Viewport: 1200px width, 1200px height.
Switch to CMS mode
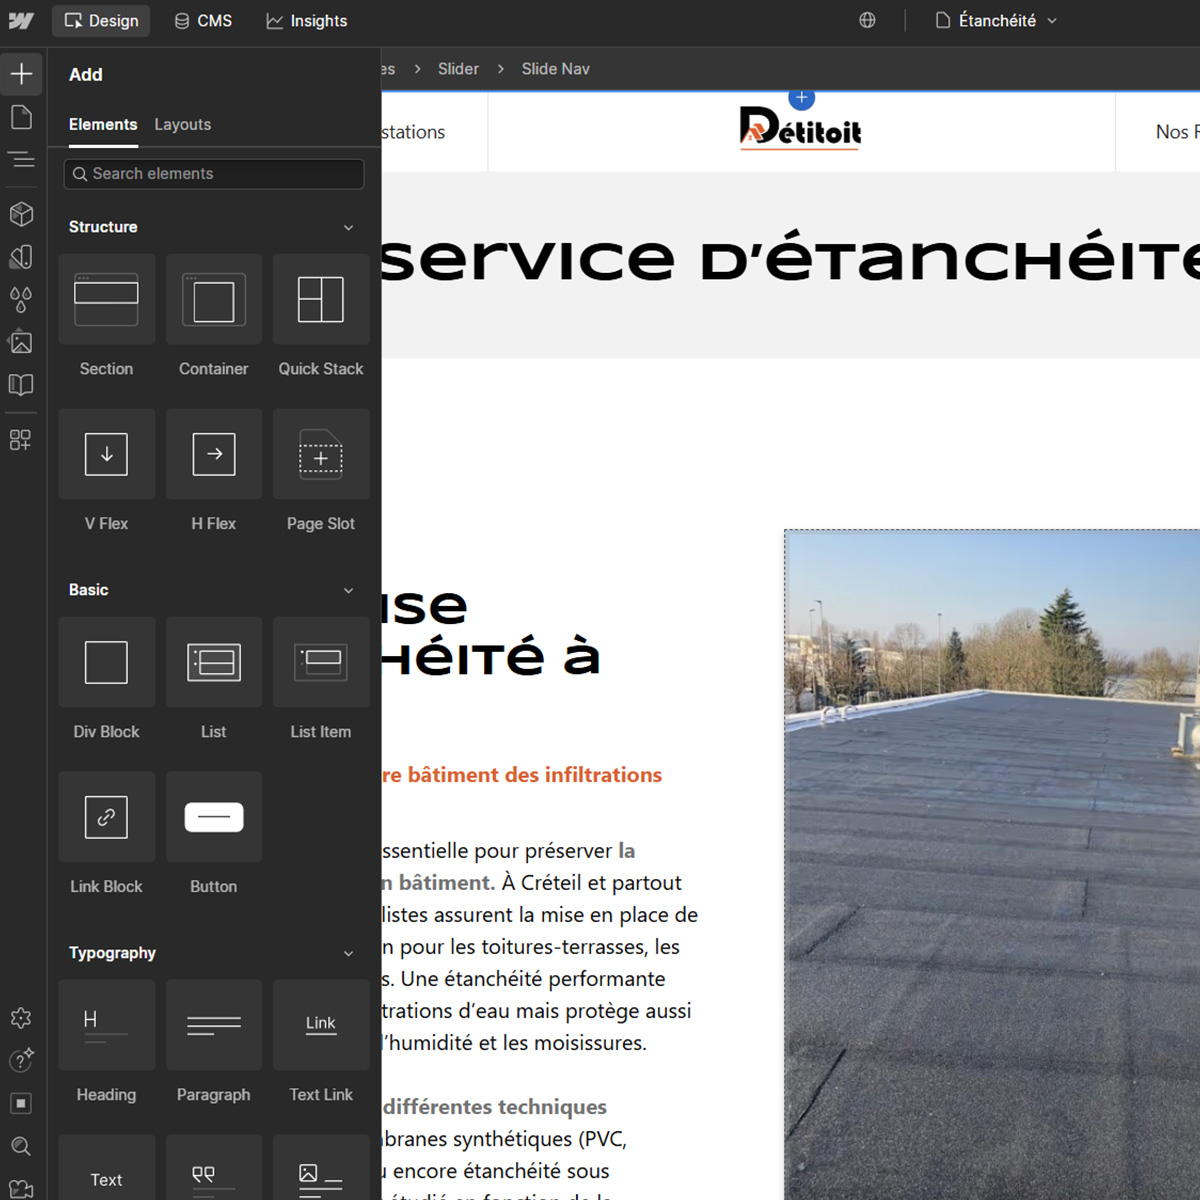pyautogui.click(x=203, y=20)
